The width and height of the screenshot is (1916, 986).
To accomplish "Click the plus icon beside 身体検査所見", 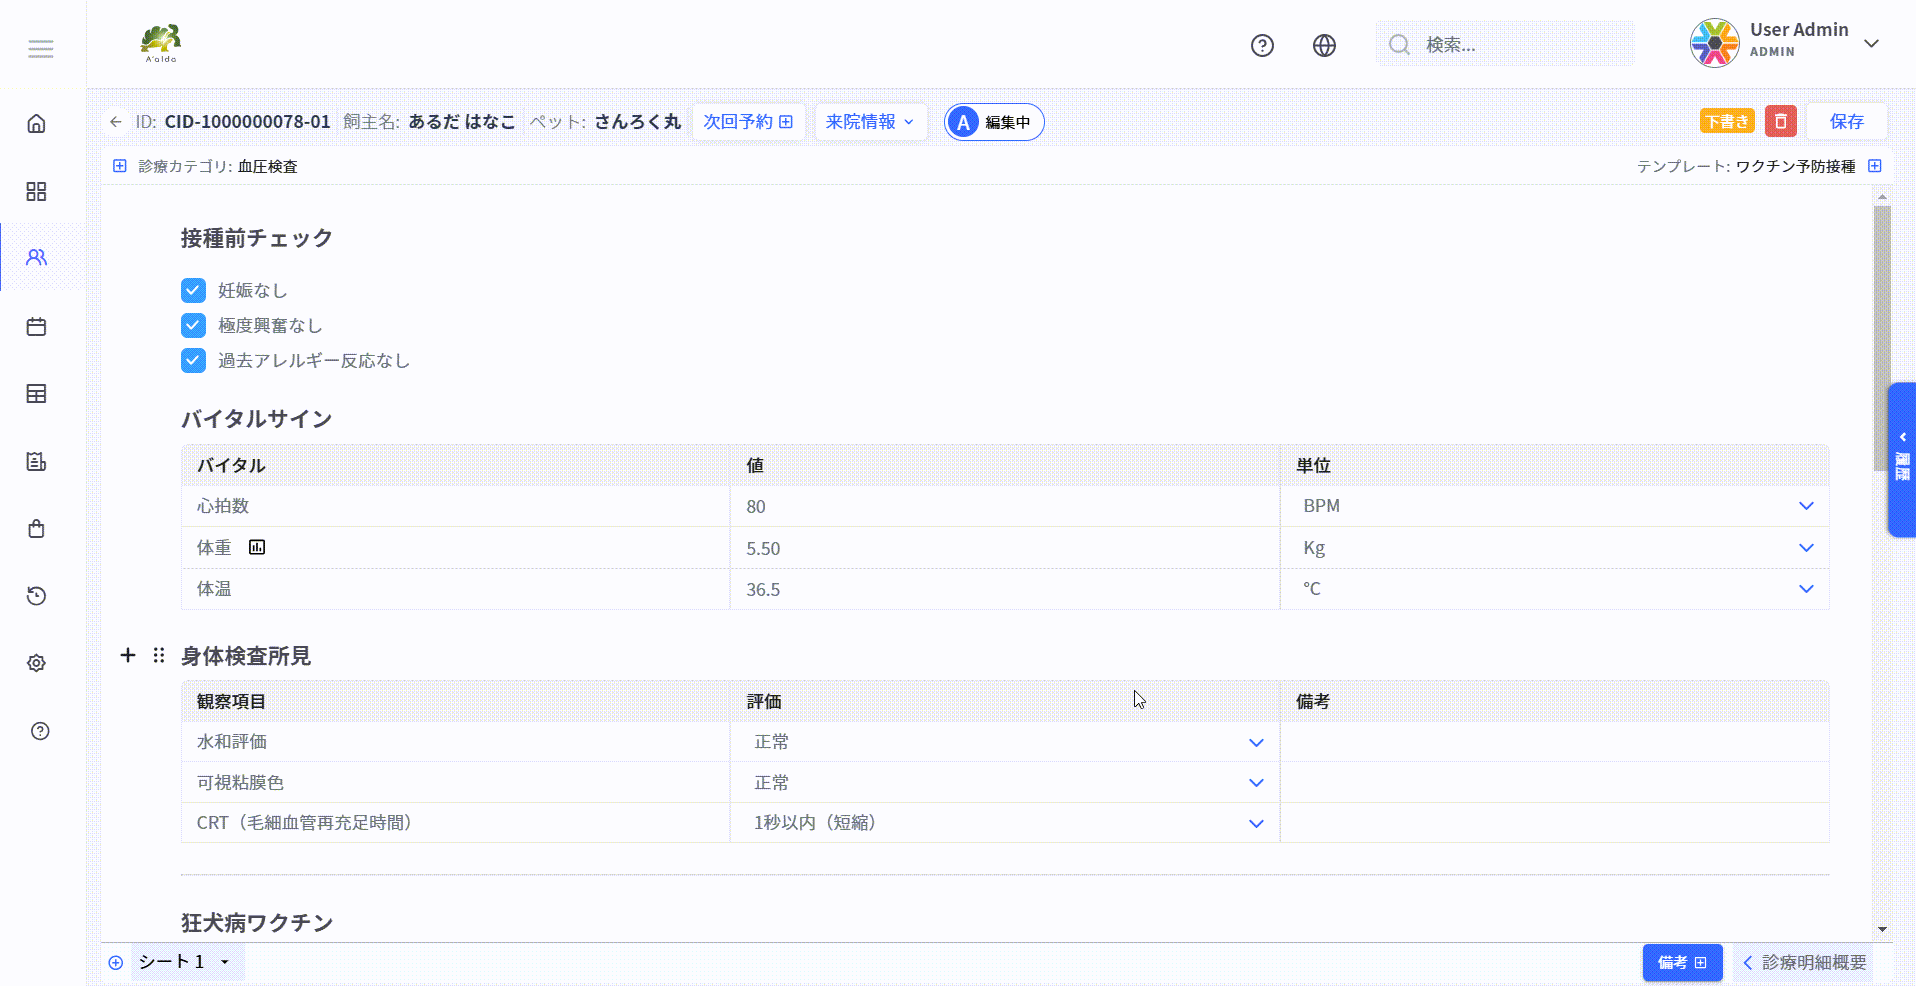I will [x=128, y=655].
